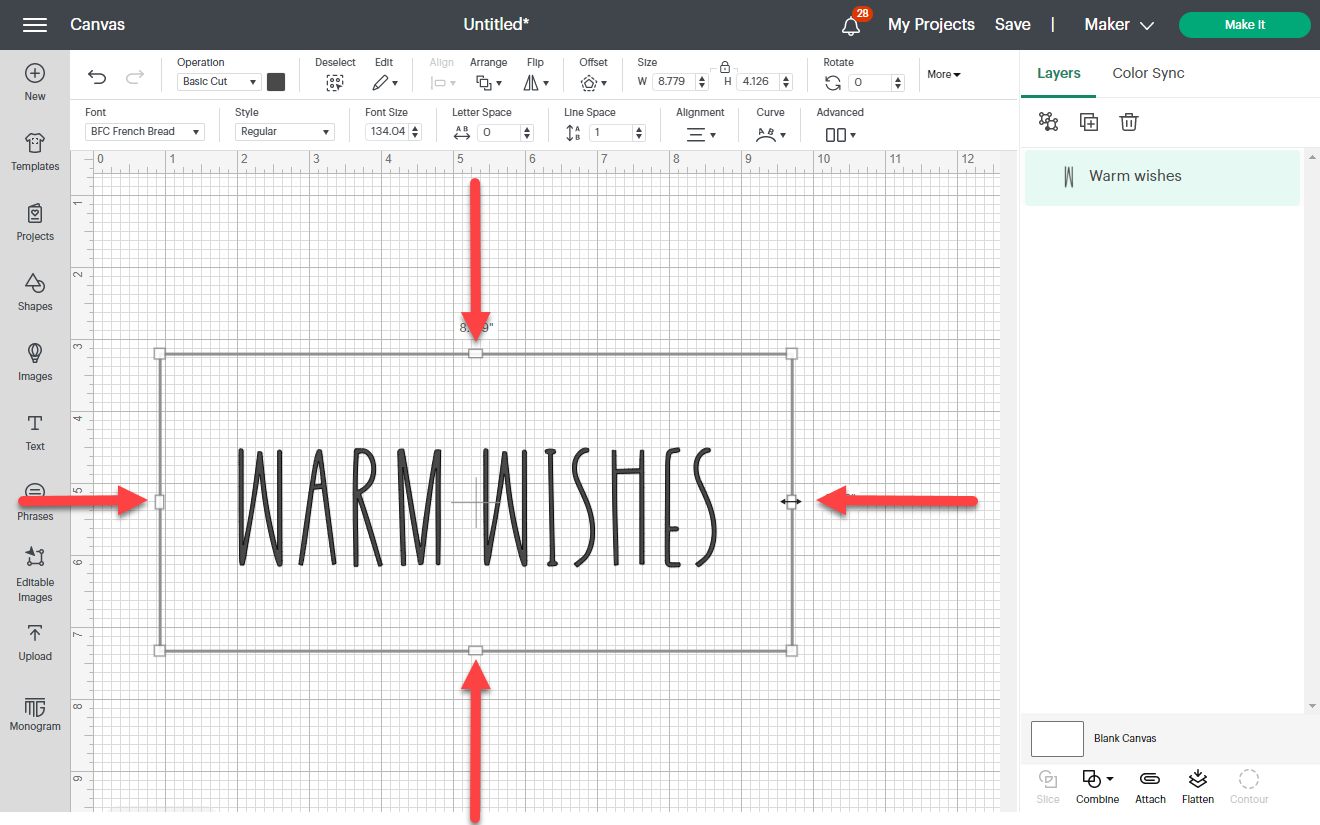1320x825 pixels.
Task: Expand the More toolbar menu
Action: (940, 74)
